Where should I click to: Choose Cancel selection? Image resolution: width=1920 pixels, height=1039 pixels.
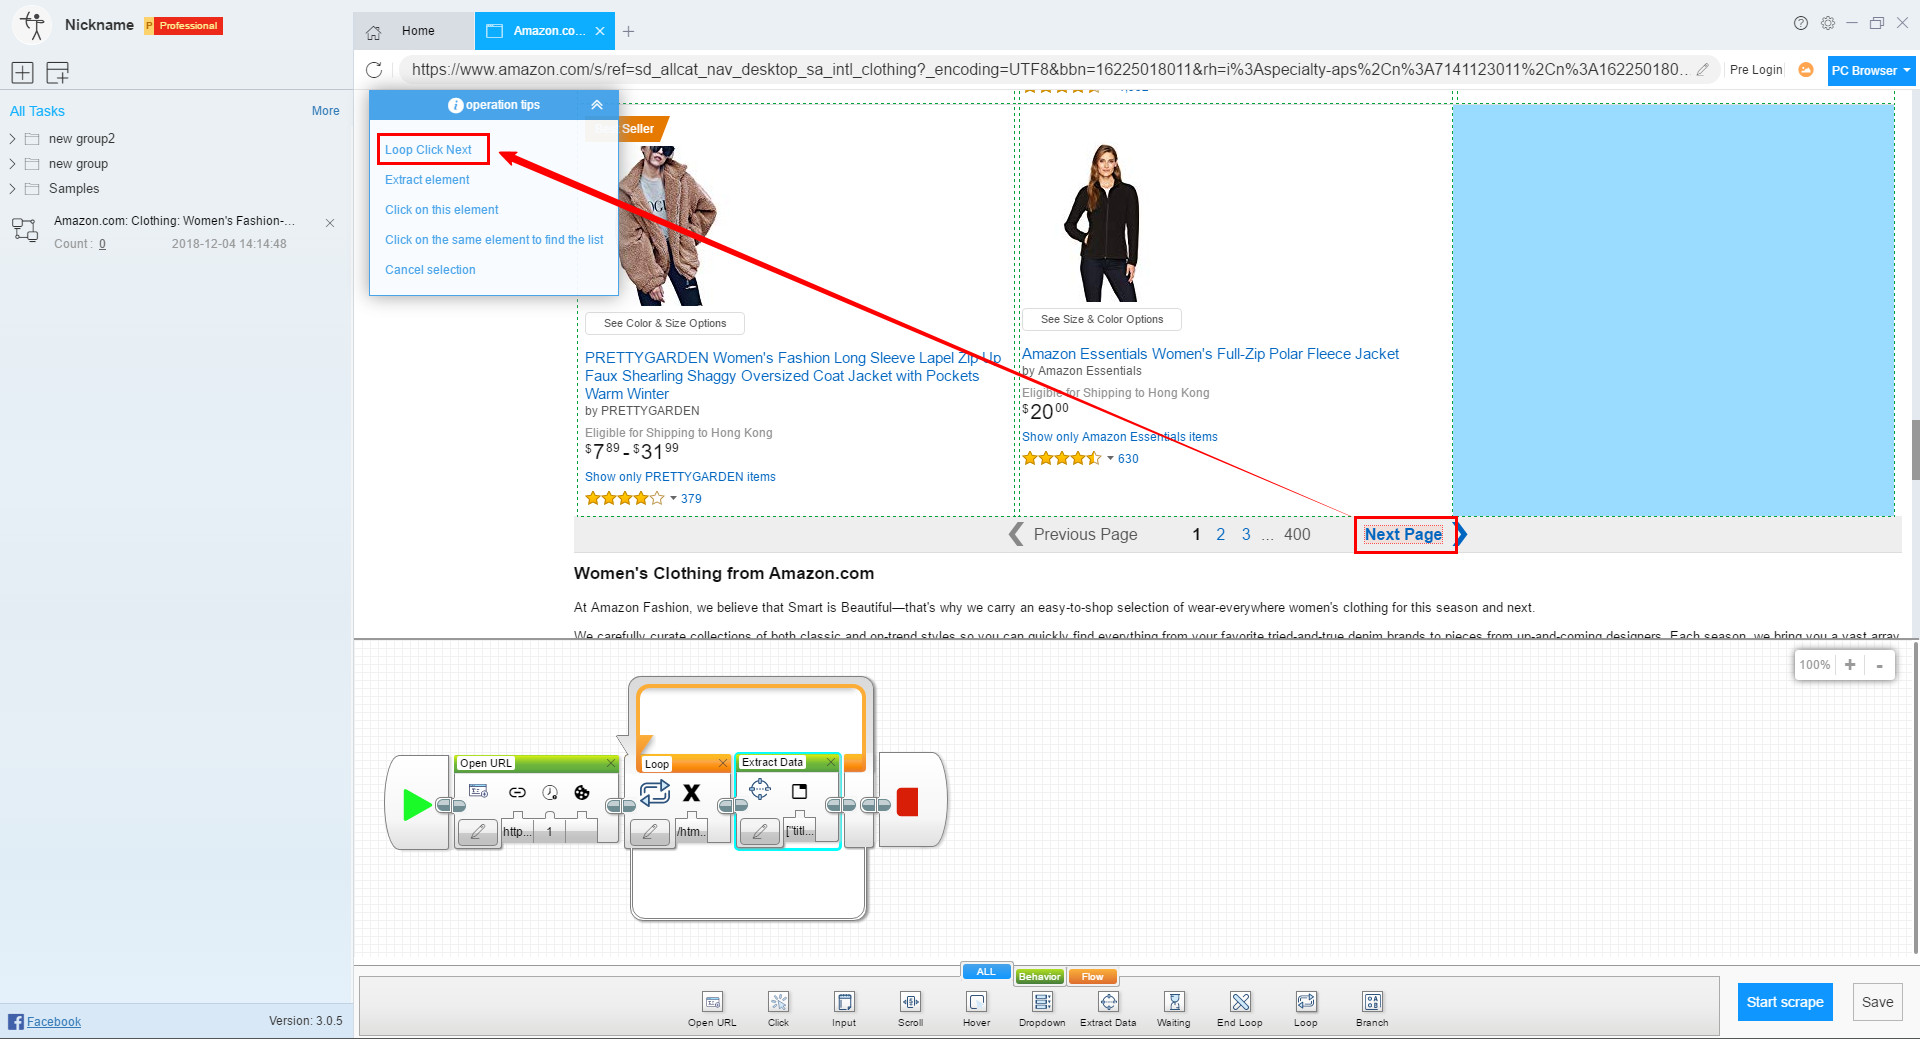(x=430, y=269)
